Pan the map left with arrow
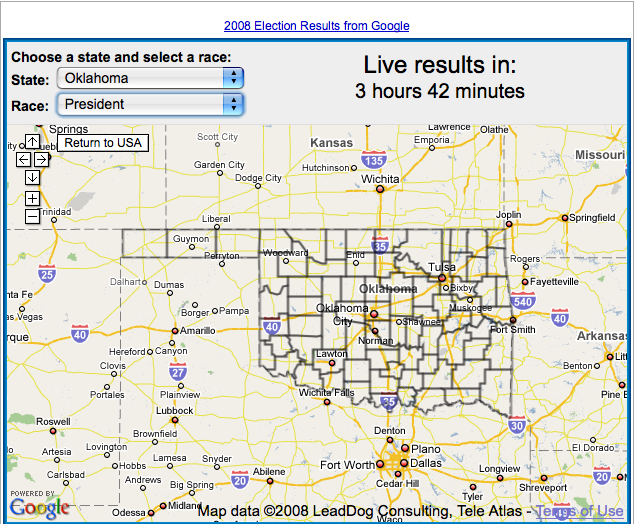Image resolution: width=634 pixels, height=524 pixels. click(23, 159)
